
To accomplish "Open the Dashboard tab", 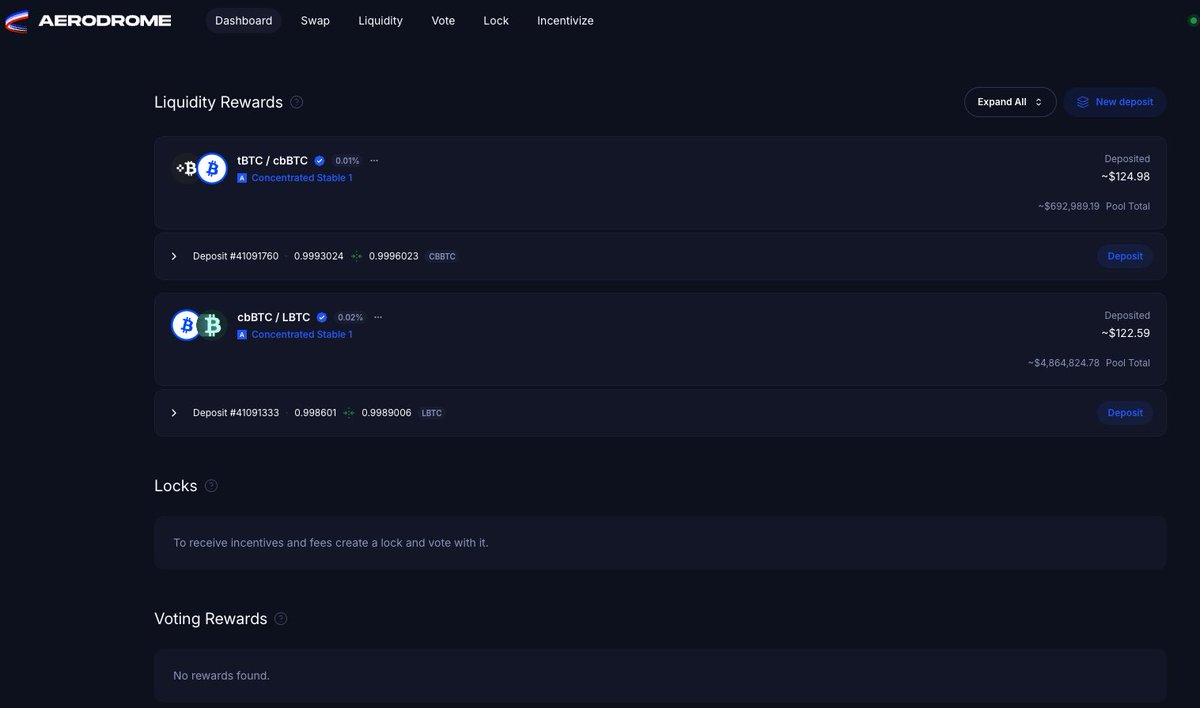I will [x=243, y=20].
